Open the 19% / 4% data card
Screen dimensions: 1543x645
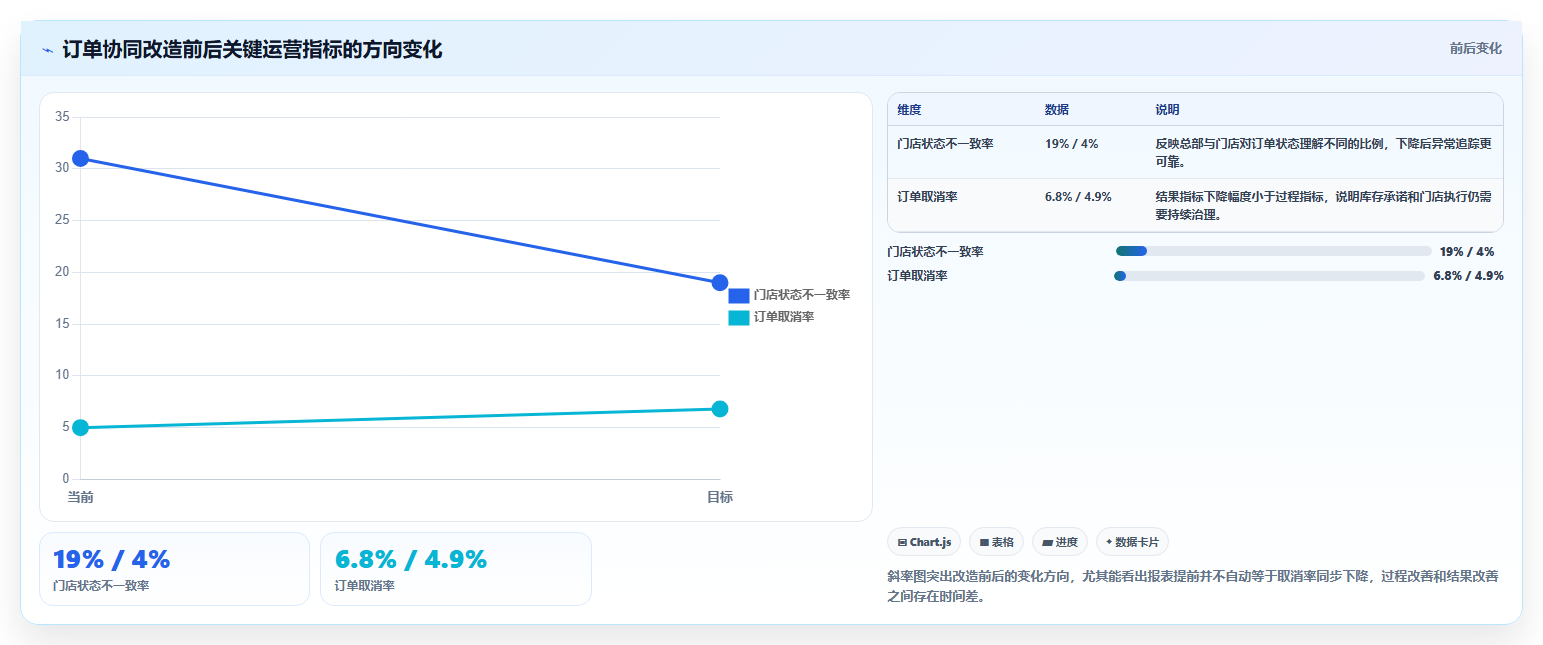click(x=174, y=569)
